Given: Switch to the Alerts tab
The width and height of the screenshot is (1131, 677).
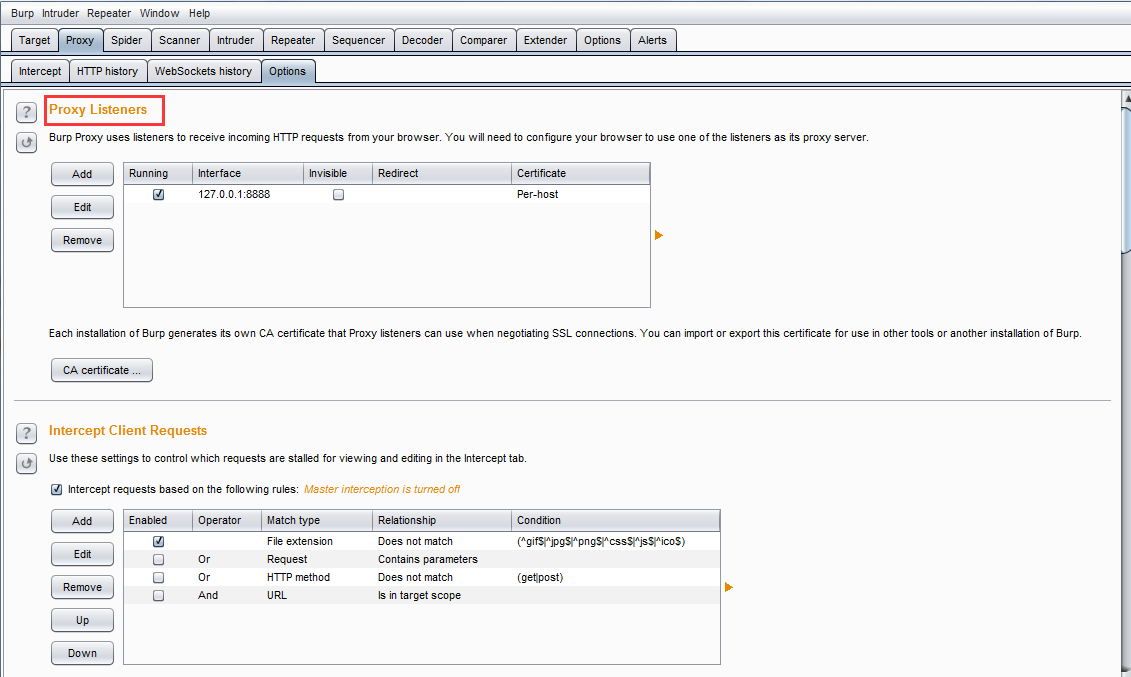Looking at the screenshot, I should tap(652, 40).
